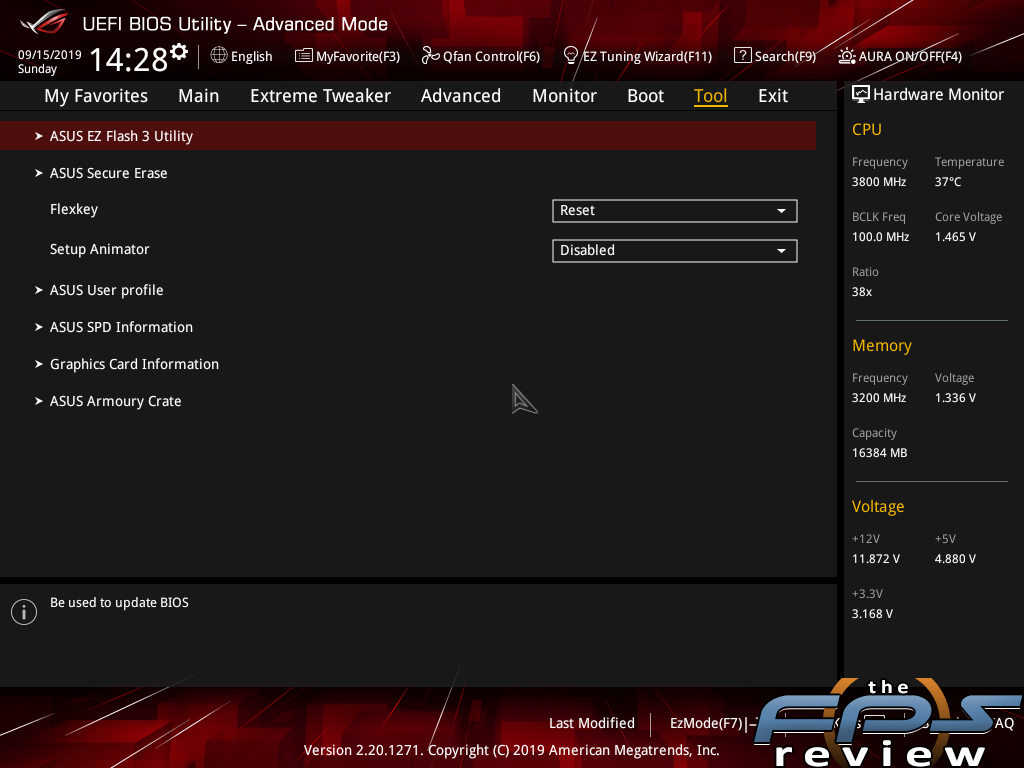Expand ASUS Armoury Crate submenu
Screen dimensions: 1024x768
coord(116,401)
